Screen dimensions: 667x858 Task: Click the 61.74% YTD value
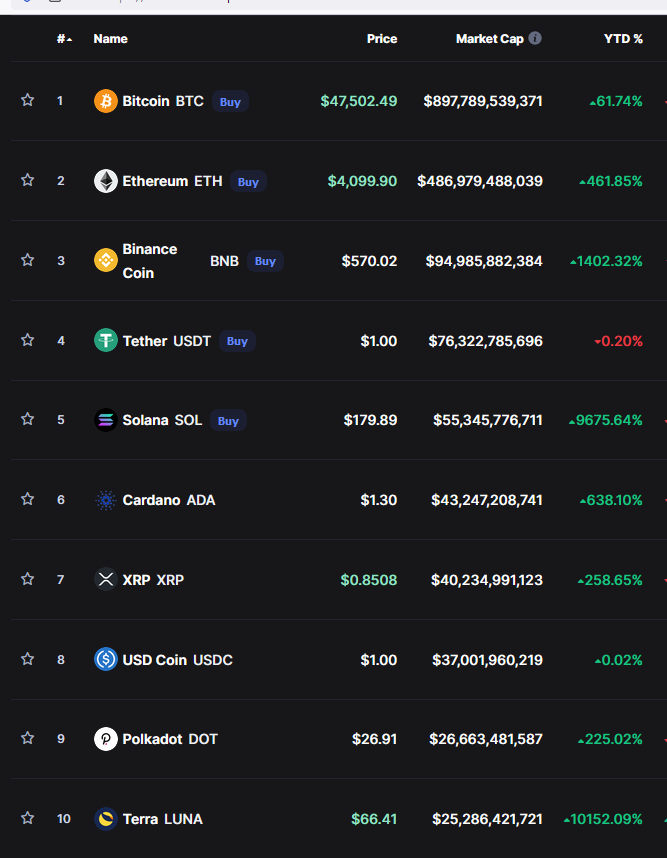click(616, 101)
